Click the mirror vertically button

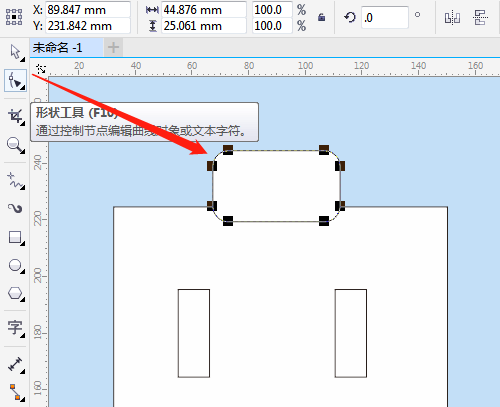coord(480,18)
